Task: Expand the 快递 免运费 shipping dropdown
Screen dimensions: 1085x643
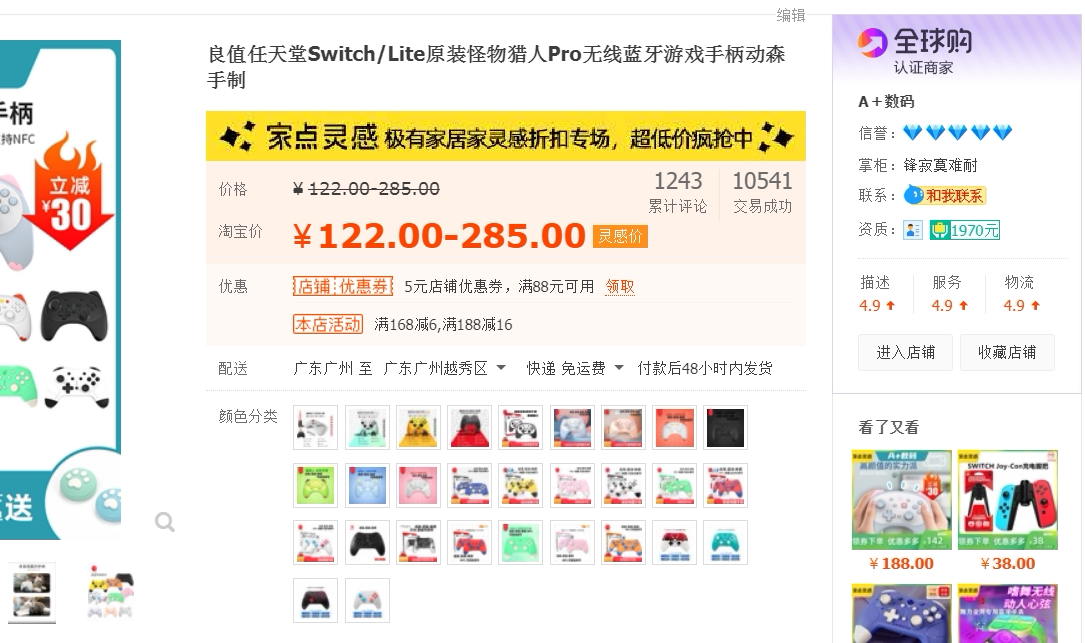Action: pos(575,368)
